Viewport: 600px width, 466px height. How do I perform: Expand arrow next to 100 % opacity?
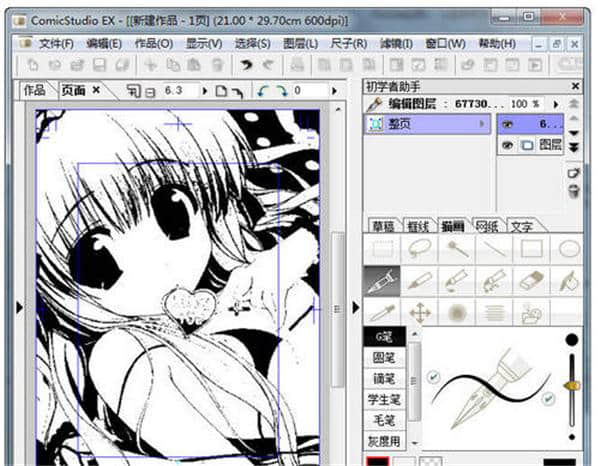pos(554,104)
